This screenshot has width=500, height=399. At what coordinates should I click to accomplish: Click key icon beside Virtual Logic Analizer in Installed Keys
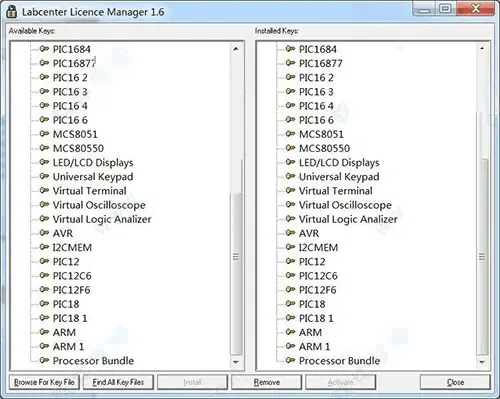[290, 219]
